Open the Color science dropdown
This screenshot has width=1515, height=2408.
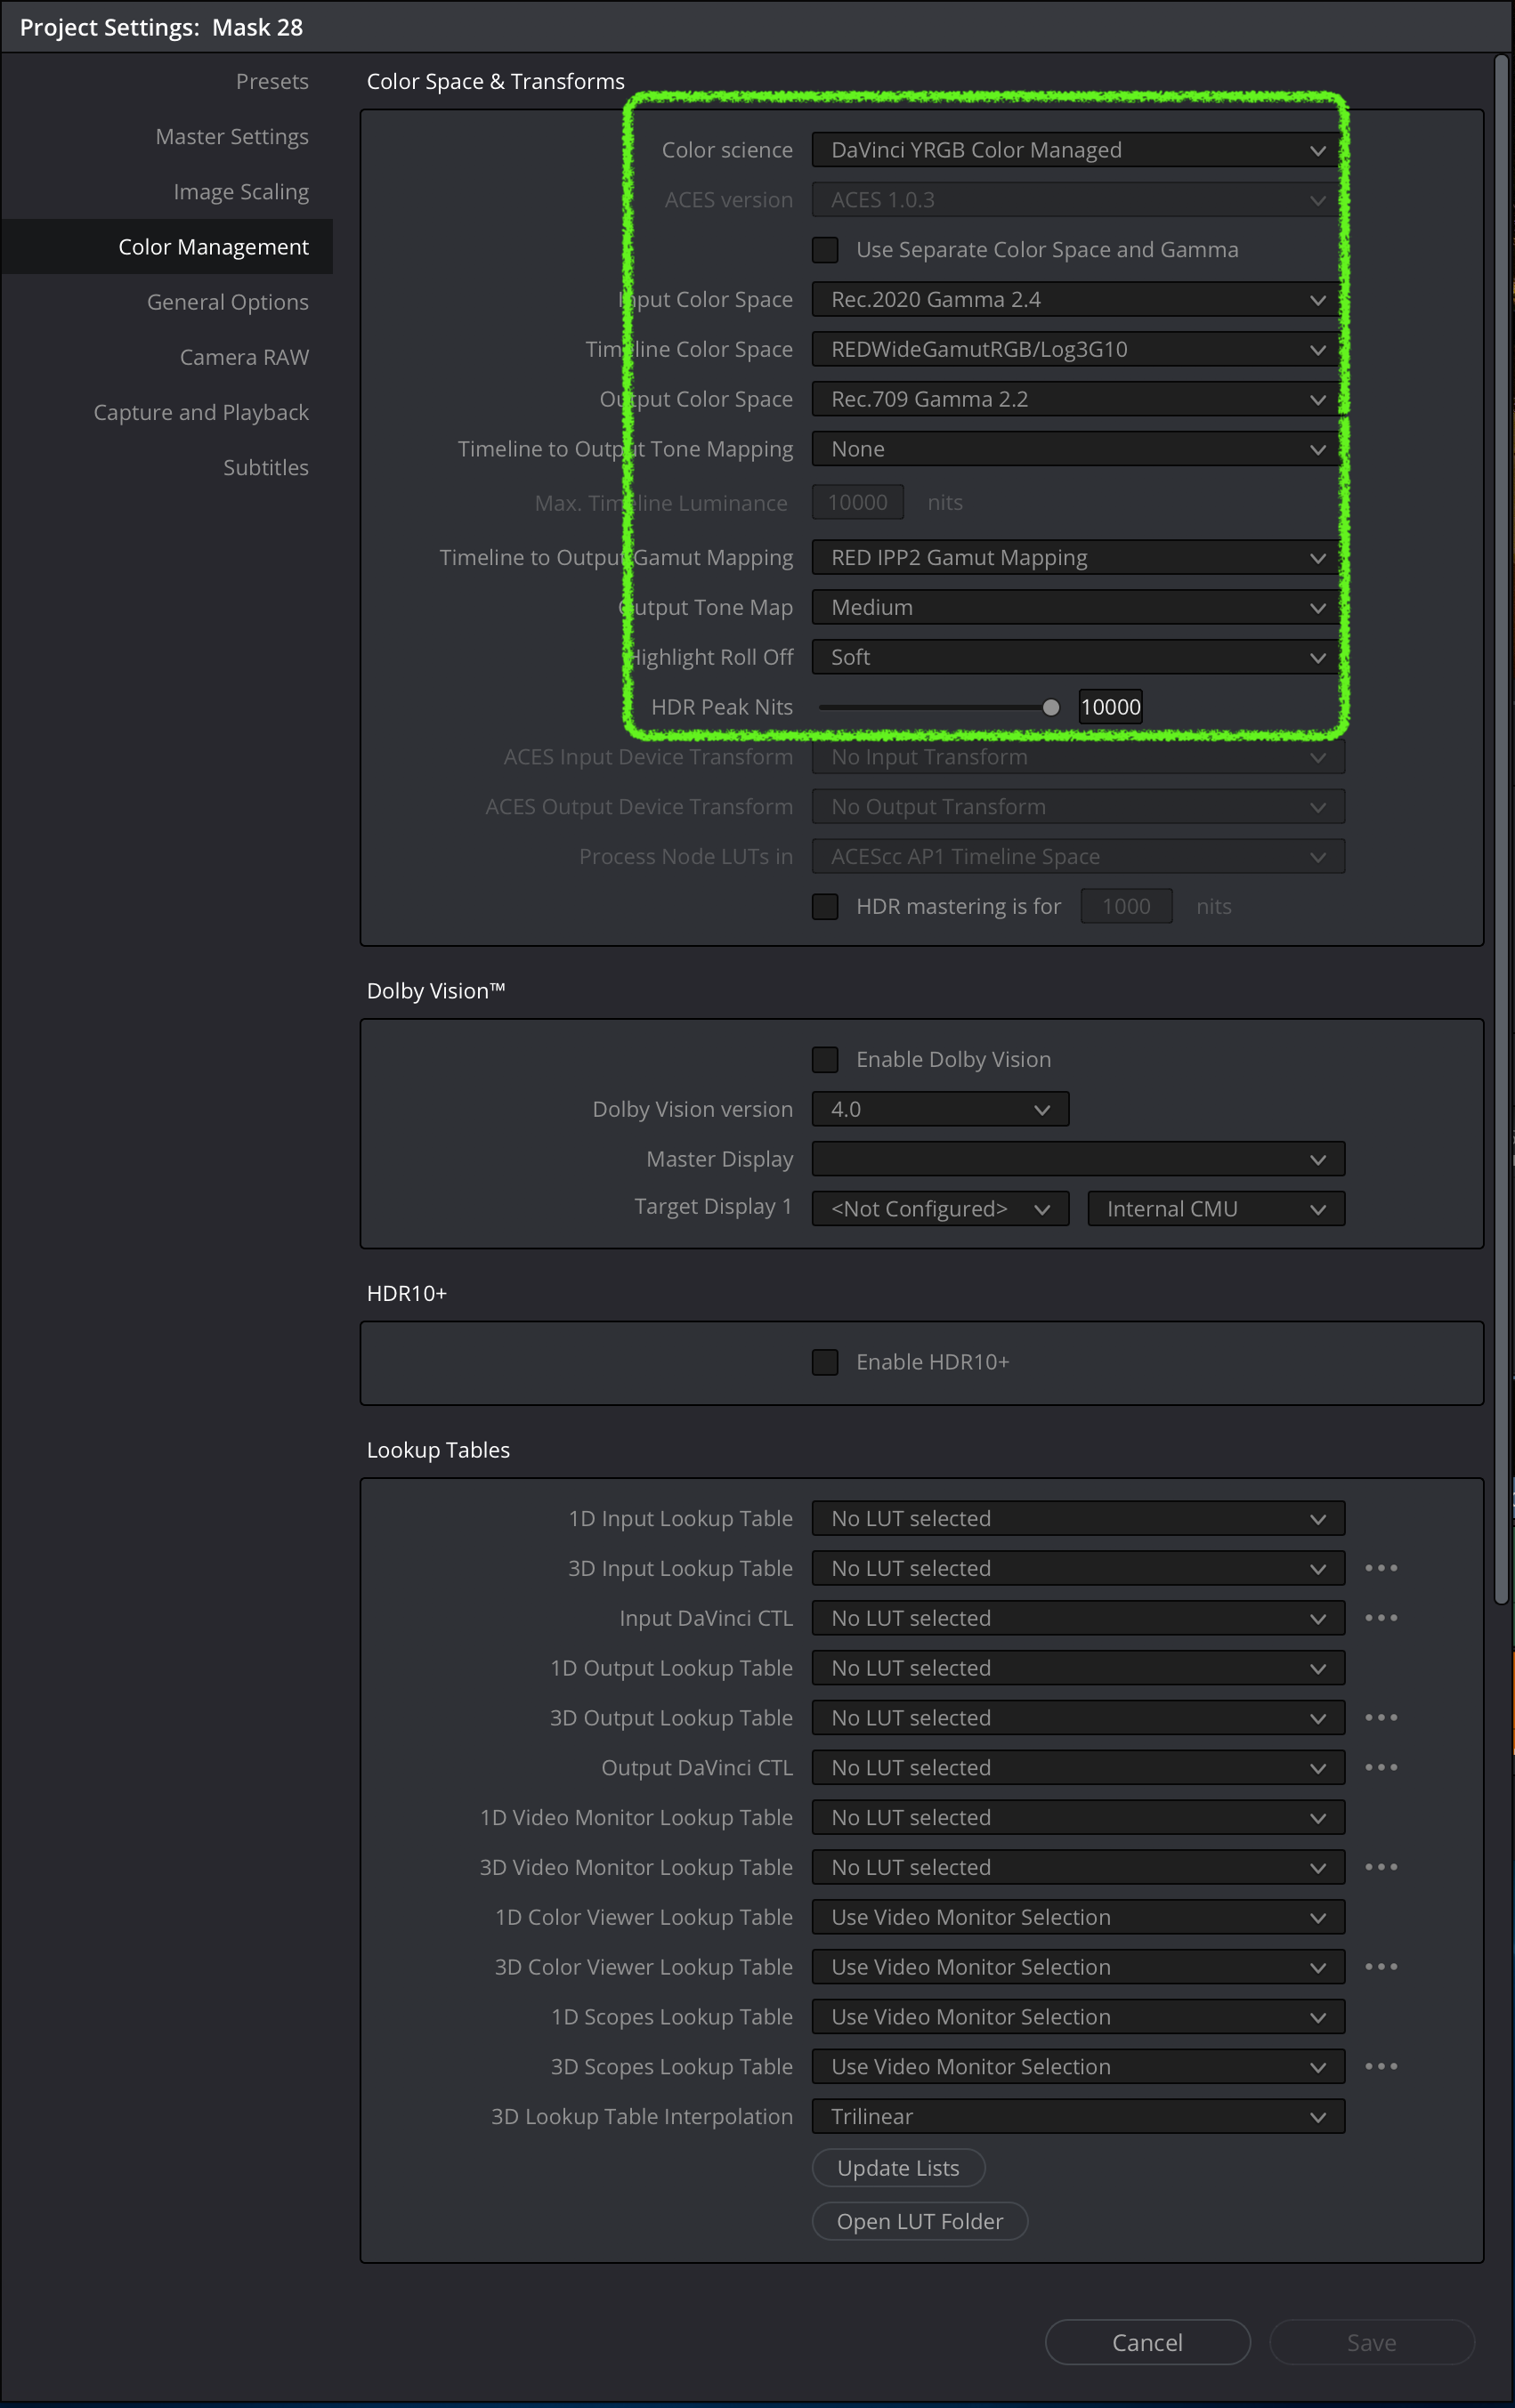tap(1078, 150)
